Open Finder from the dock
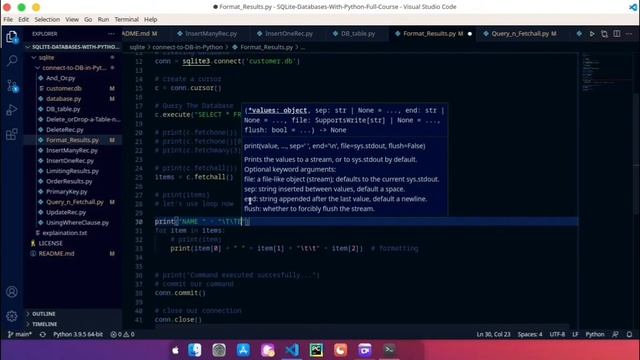Image resolution: width=640 pixels, height=360 pixels. click(195, 350)
